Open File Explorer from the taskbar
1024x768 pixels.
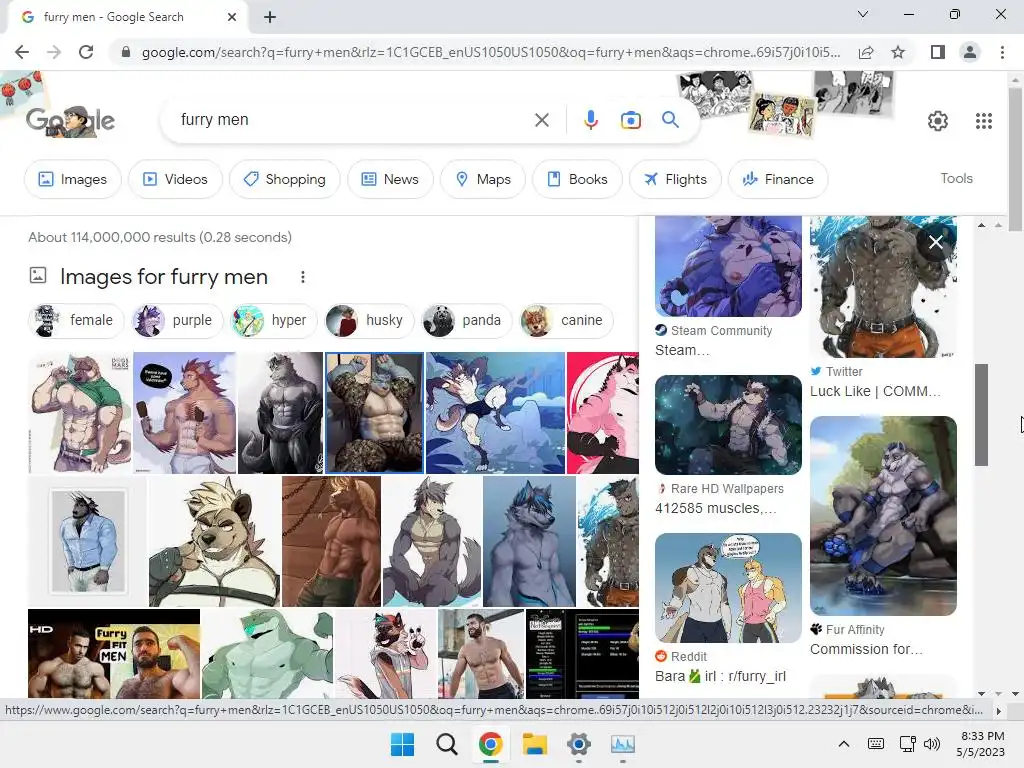534,744
